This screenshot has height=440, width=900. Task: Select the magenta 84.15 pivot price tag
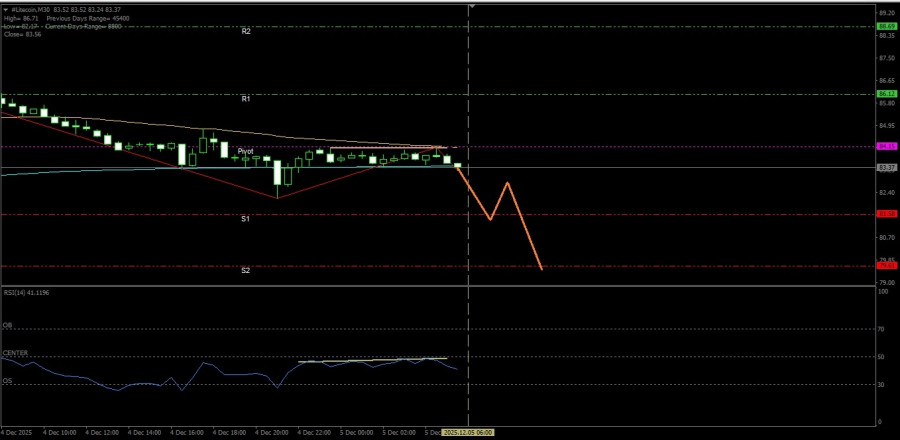(x=886, y=146)
